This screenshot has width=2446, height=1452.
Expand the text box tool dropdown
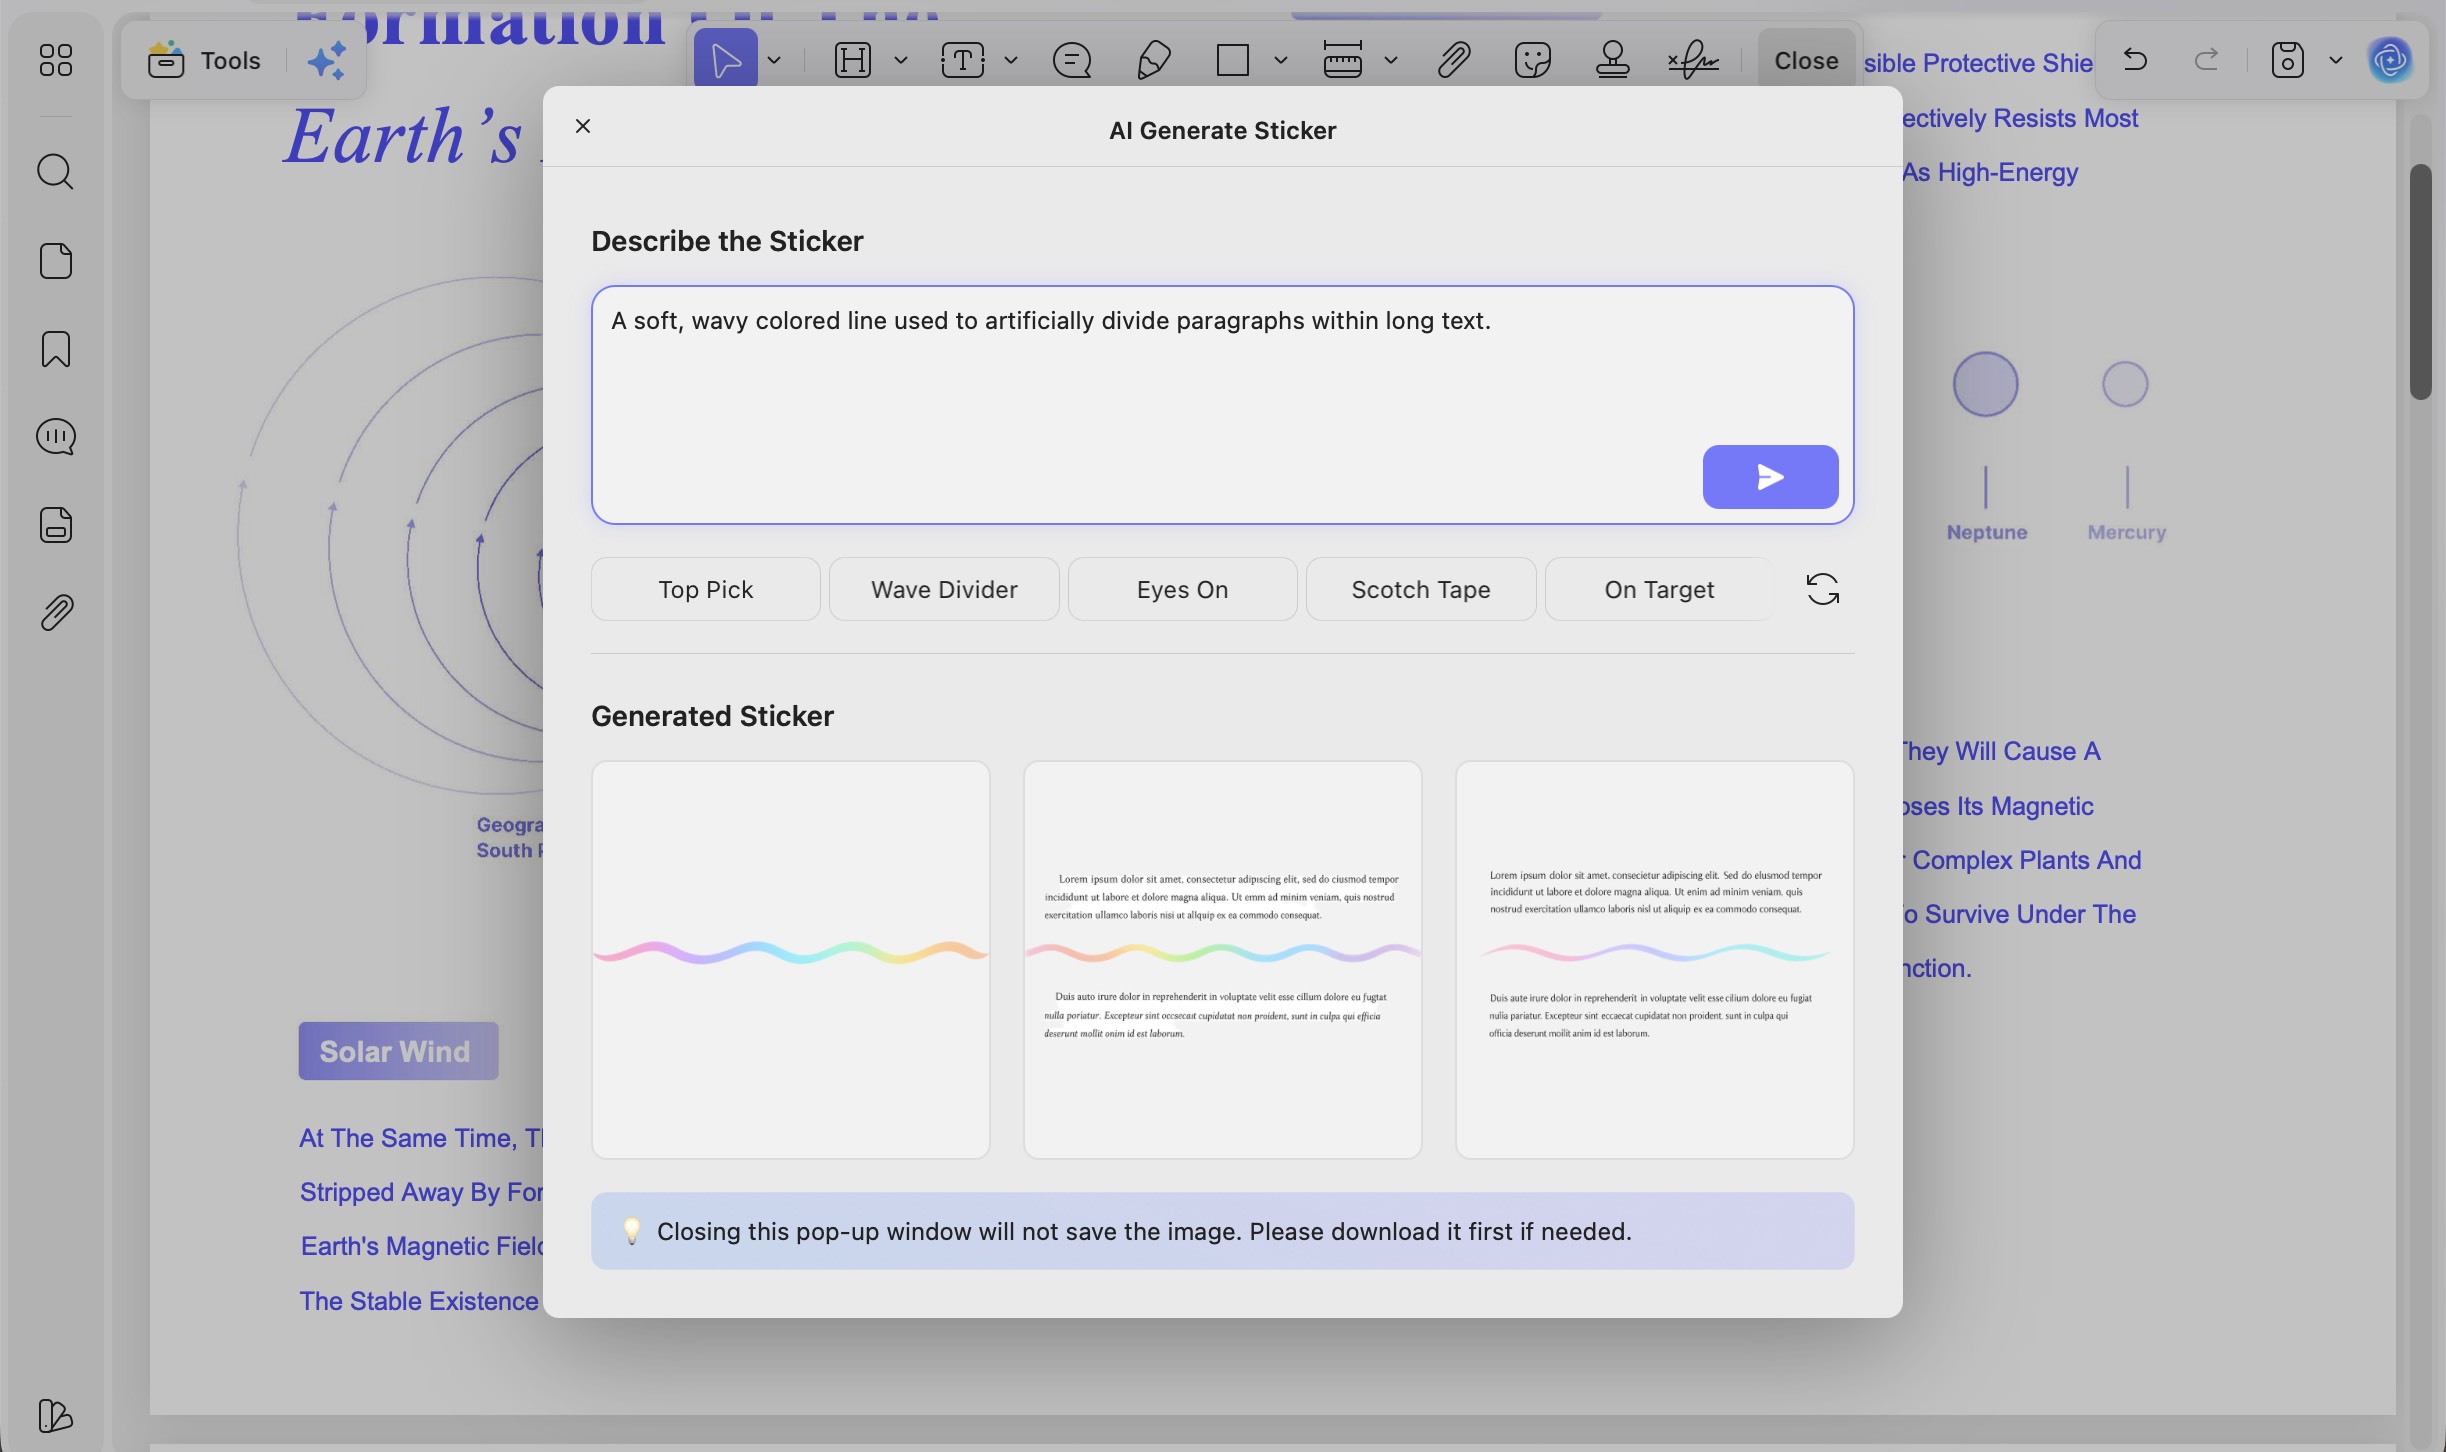[1011, 61]
